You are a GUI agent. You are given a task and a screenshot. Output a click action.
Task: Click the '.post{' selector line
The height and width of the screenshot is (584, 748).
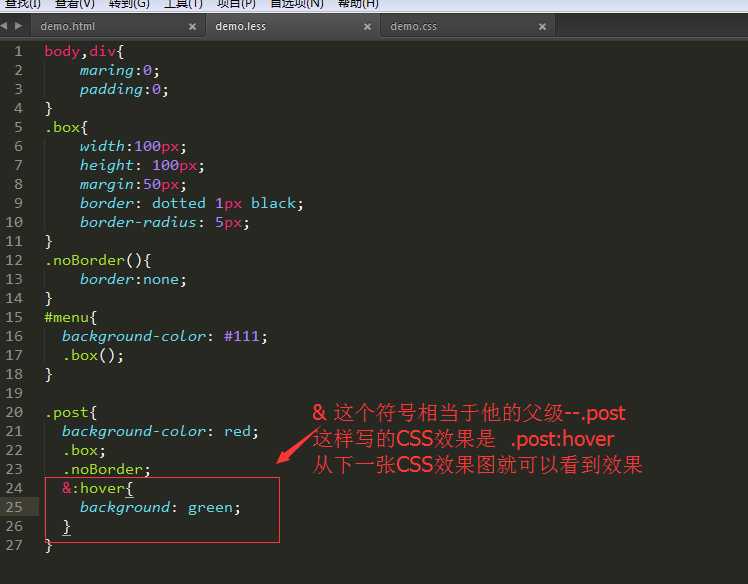tap(71, 413)
